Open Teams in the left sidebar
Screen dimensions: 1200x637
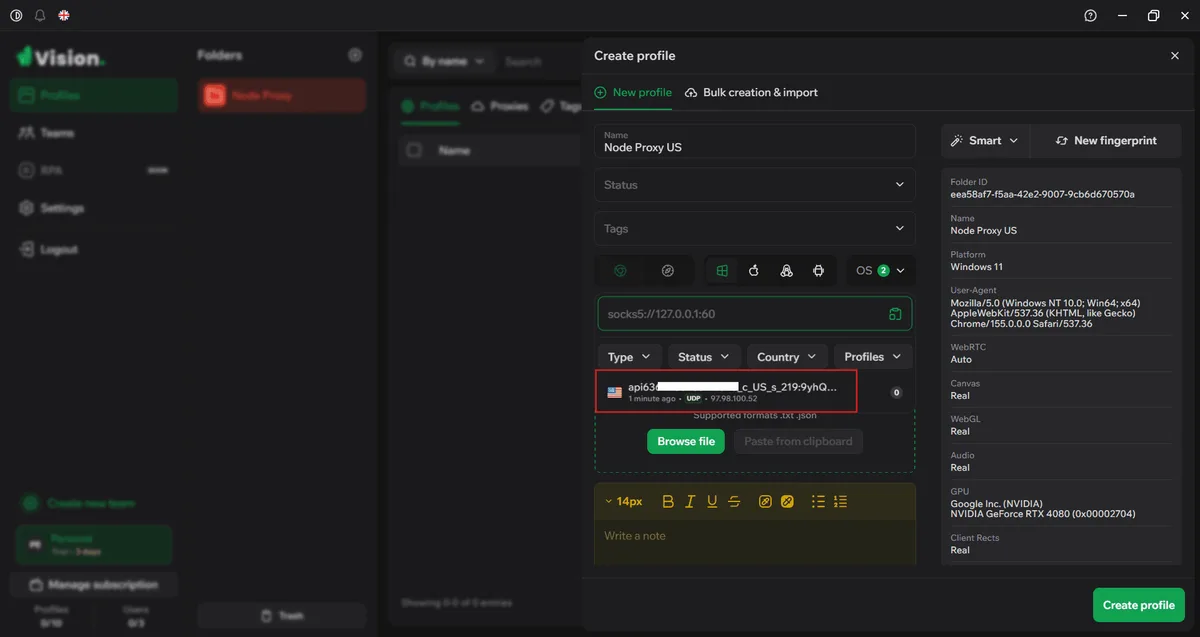[94, 133]
